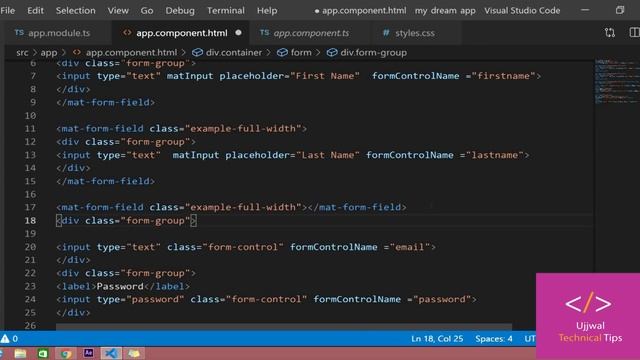Click the warnings icon in status bar
640x360 pixels.
5,338
